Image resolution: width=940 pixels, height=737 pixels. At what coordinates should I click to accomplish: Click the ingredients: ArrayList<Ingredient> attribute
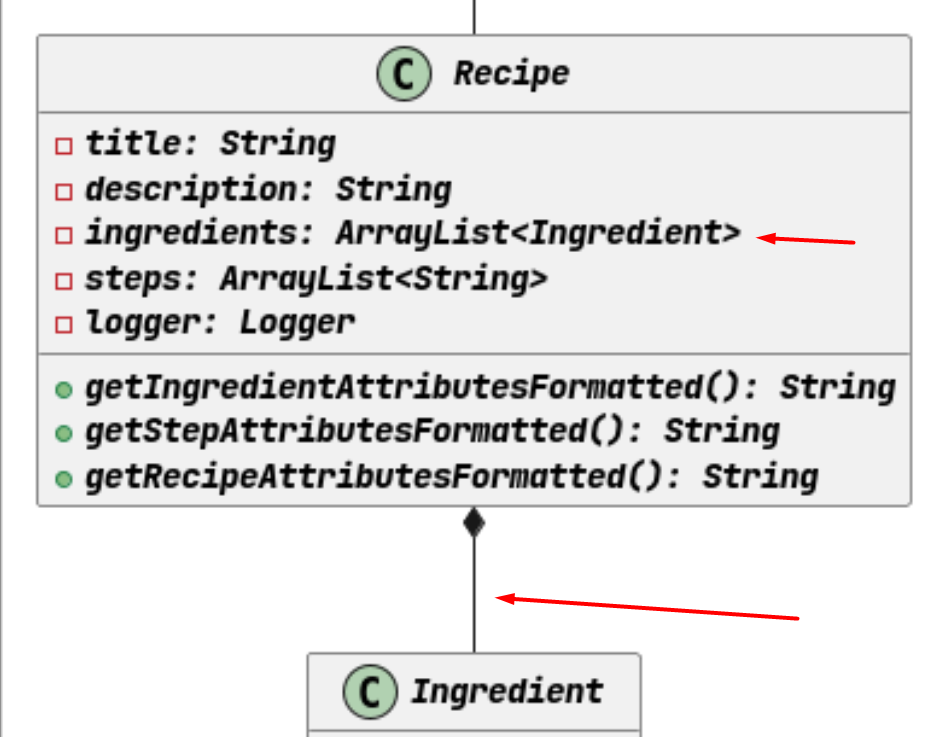[x=413, y=233]
